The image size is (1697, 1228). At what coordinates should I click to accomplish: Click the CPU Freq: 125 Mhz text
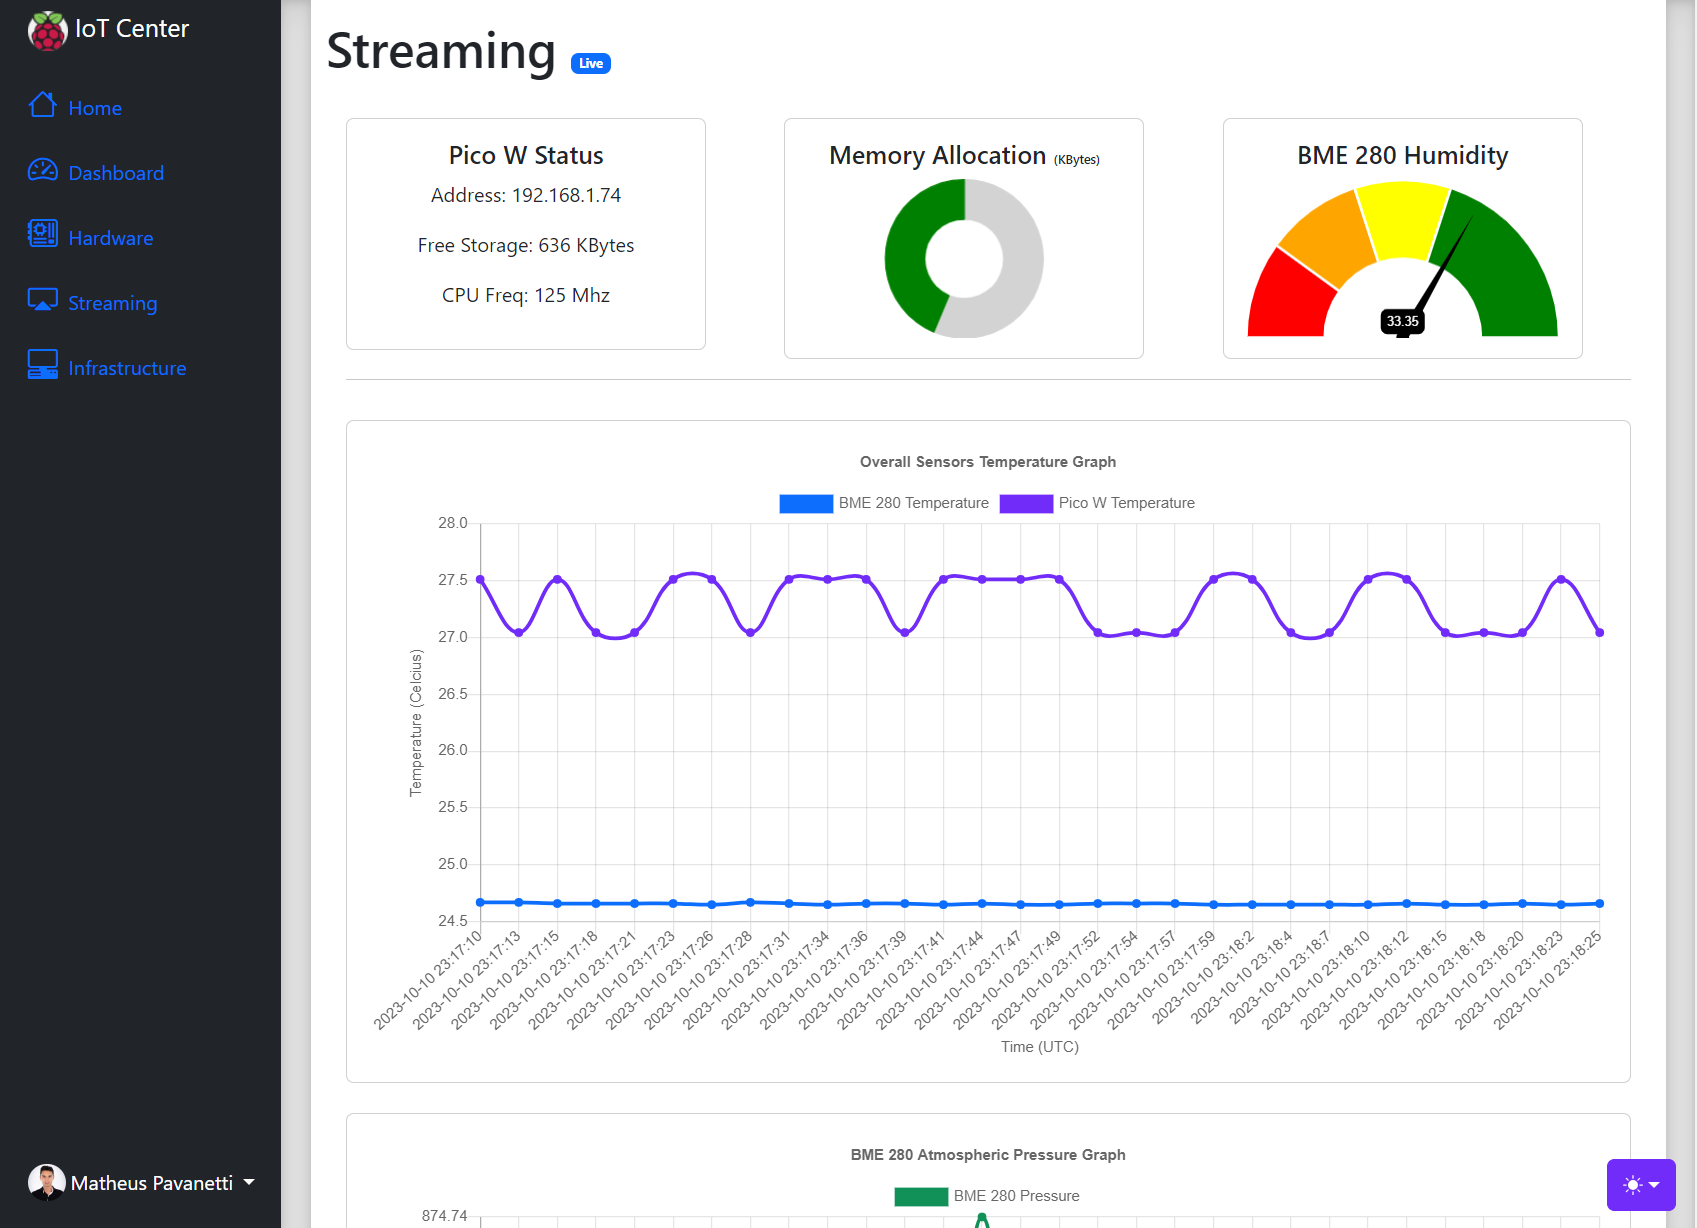click(526, 295)
